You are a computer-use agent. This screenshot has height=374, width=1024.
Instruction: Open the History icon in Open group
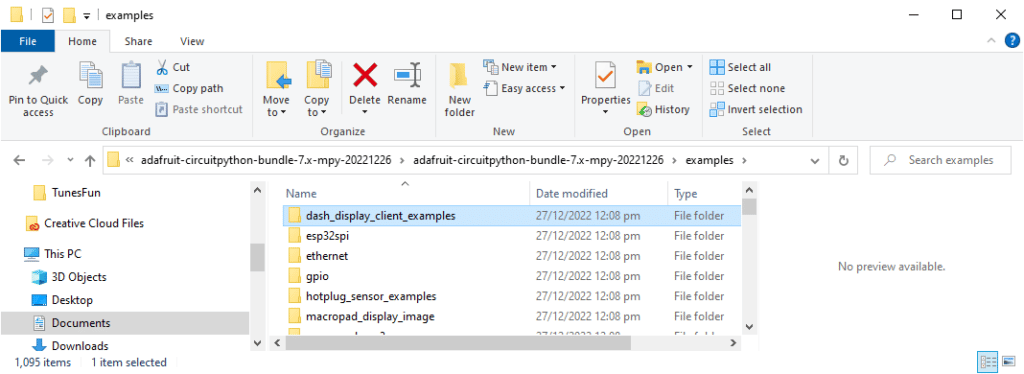645,110
